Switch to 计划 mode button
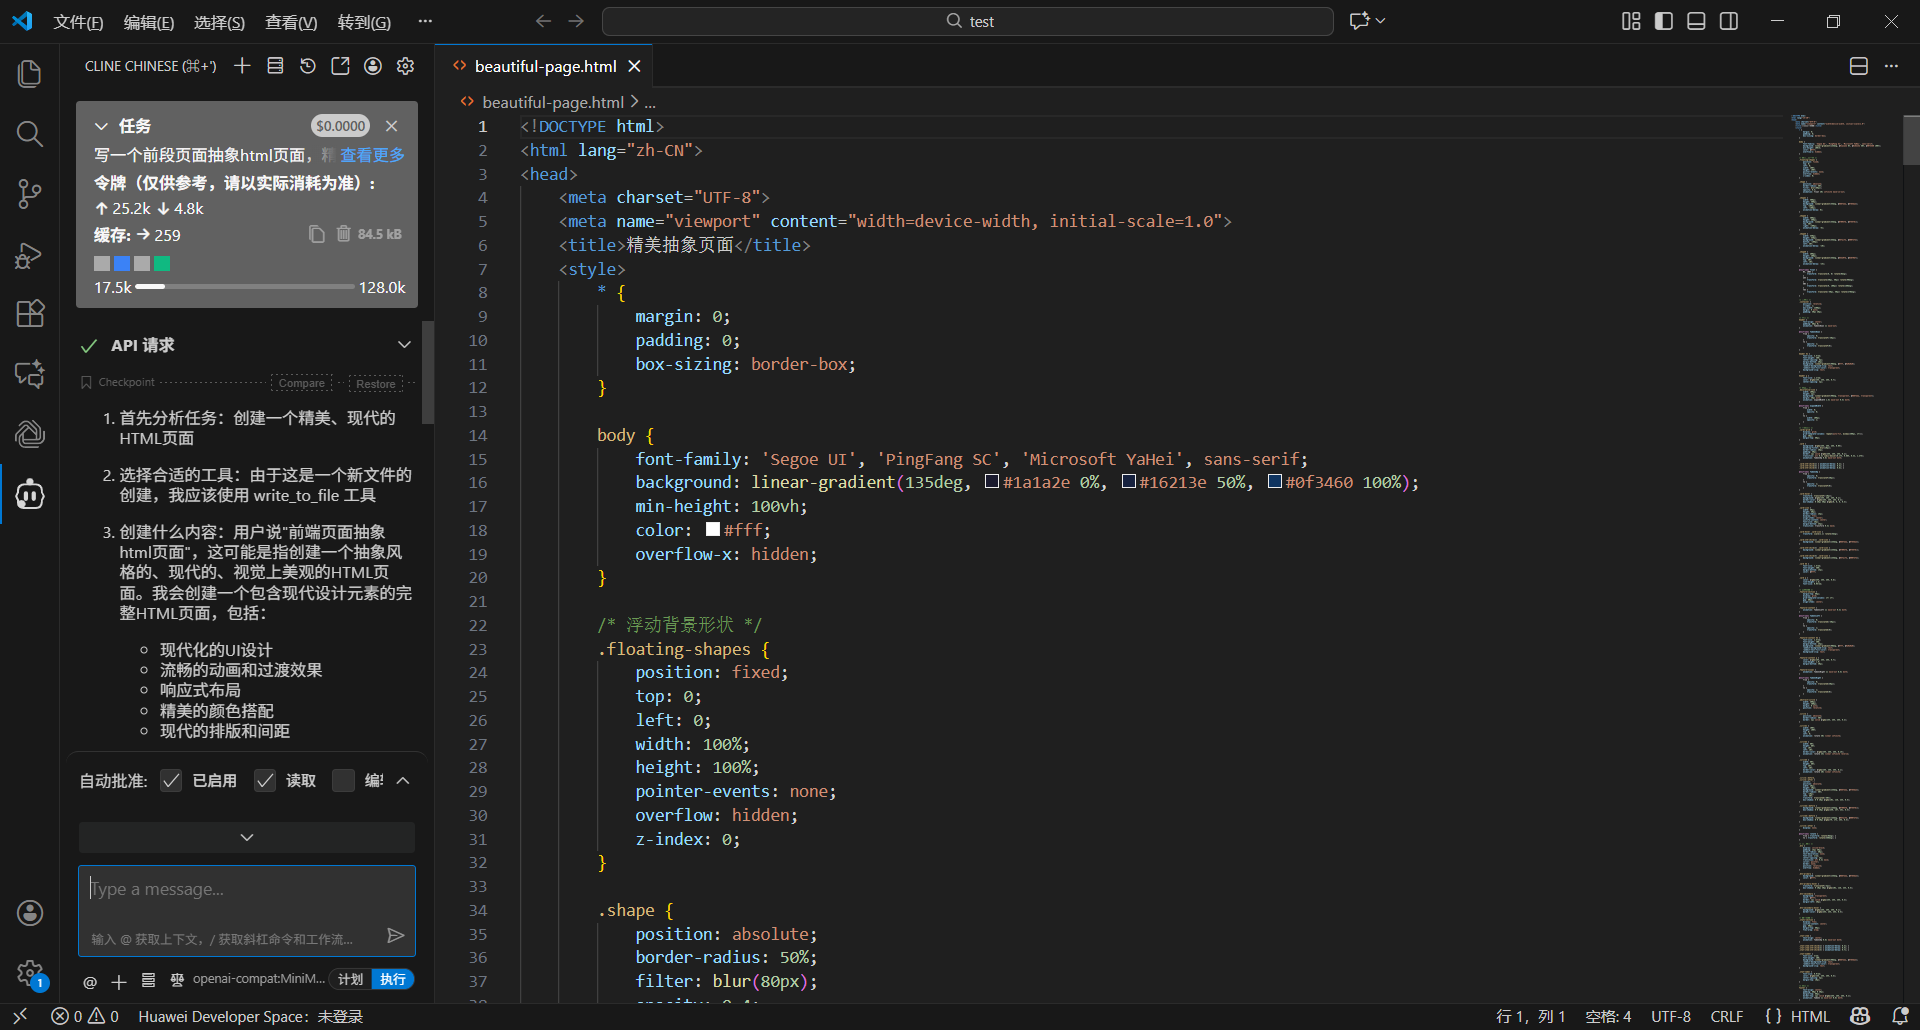 point(351,979)
